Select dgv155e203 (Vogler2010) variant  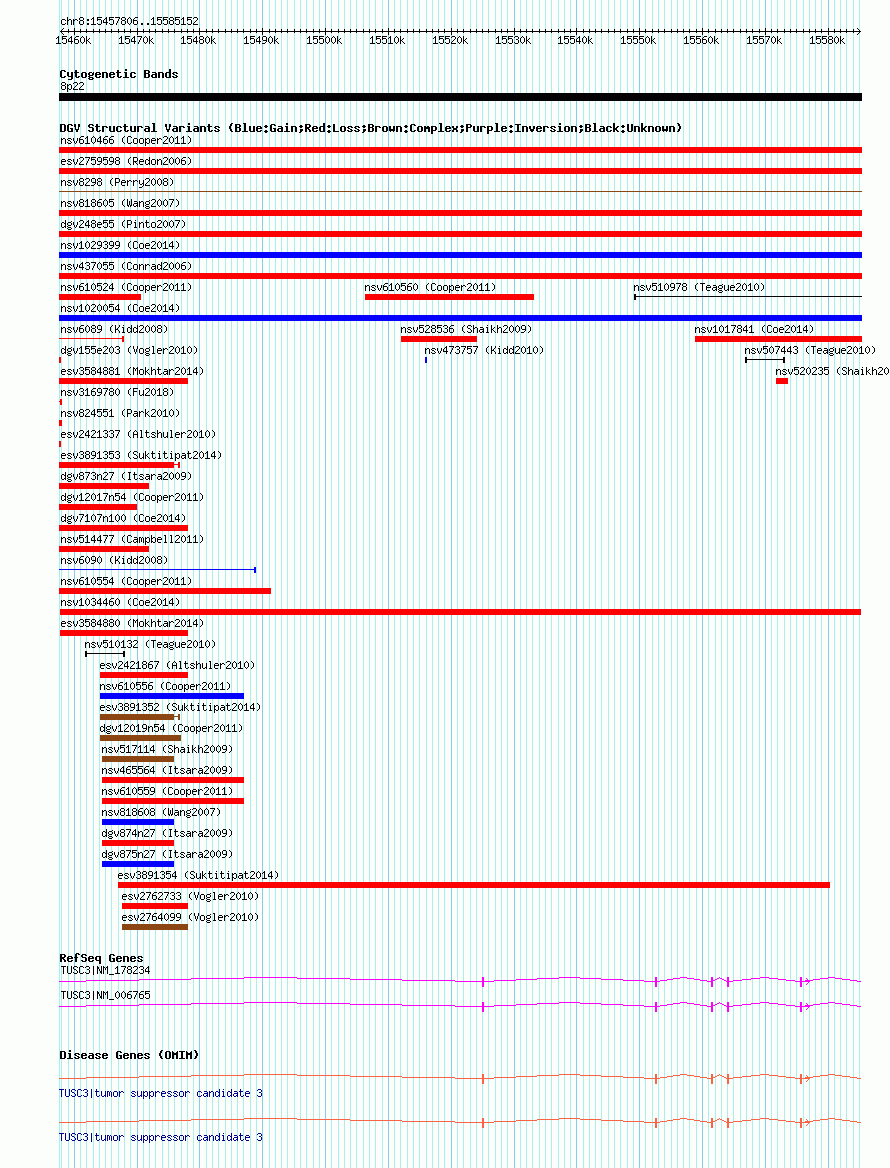tap(129, 349)
